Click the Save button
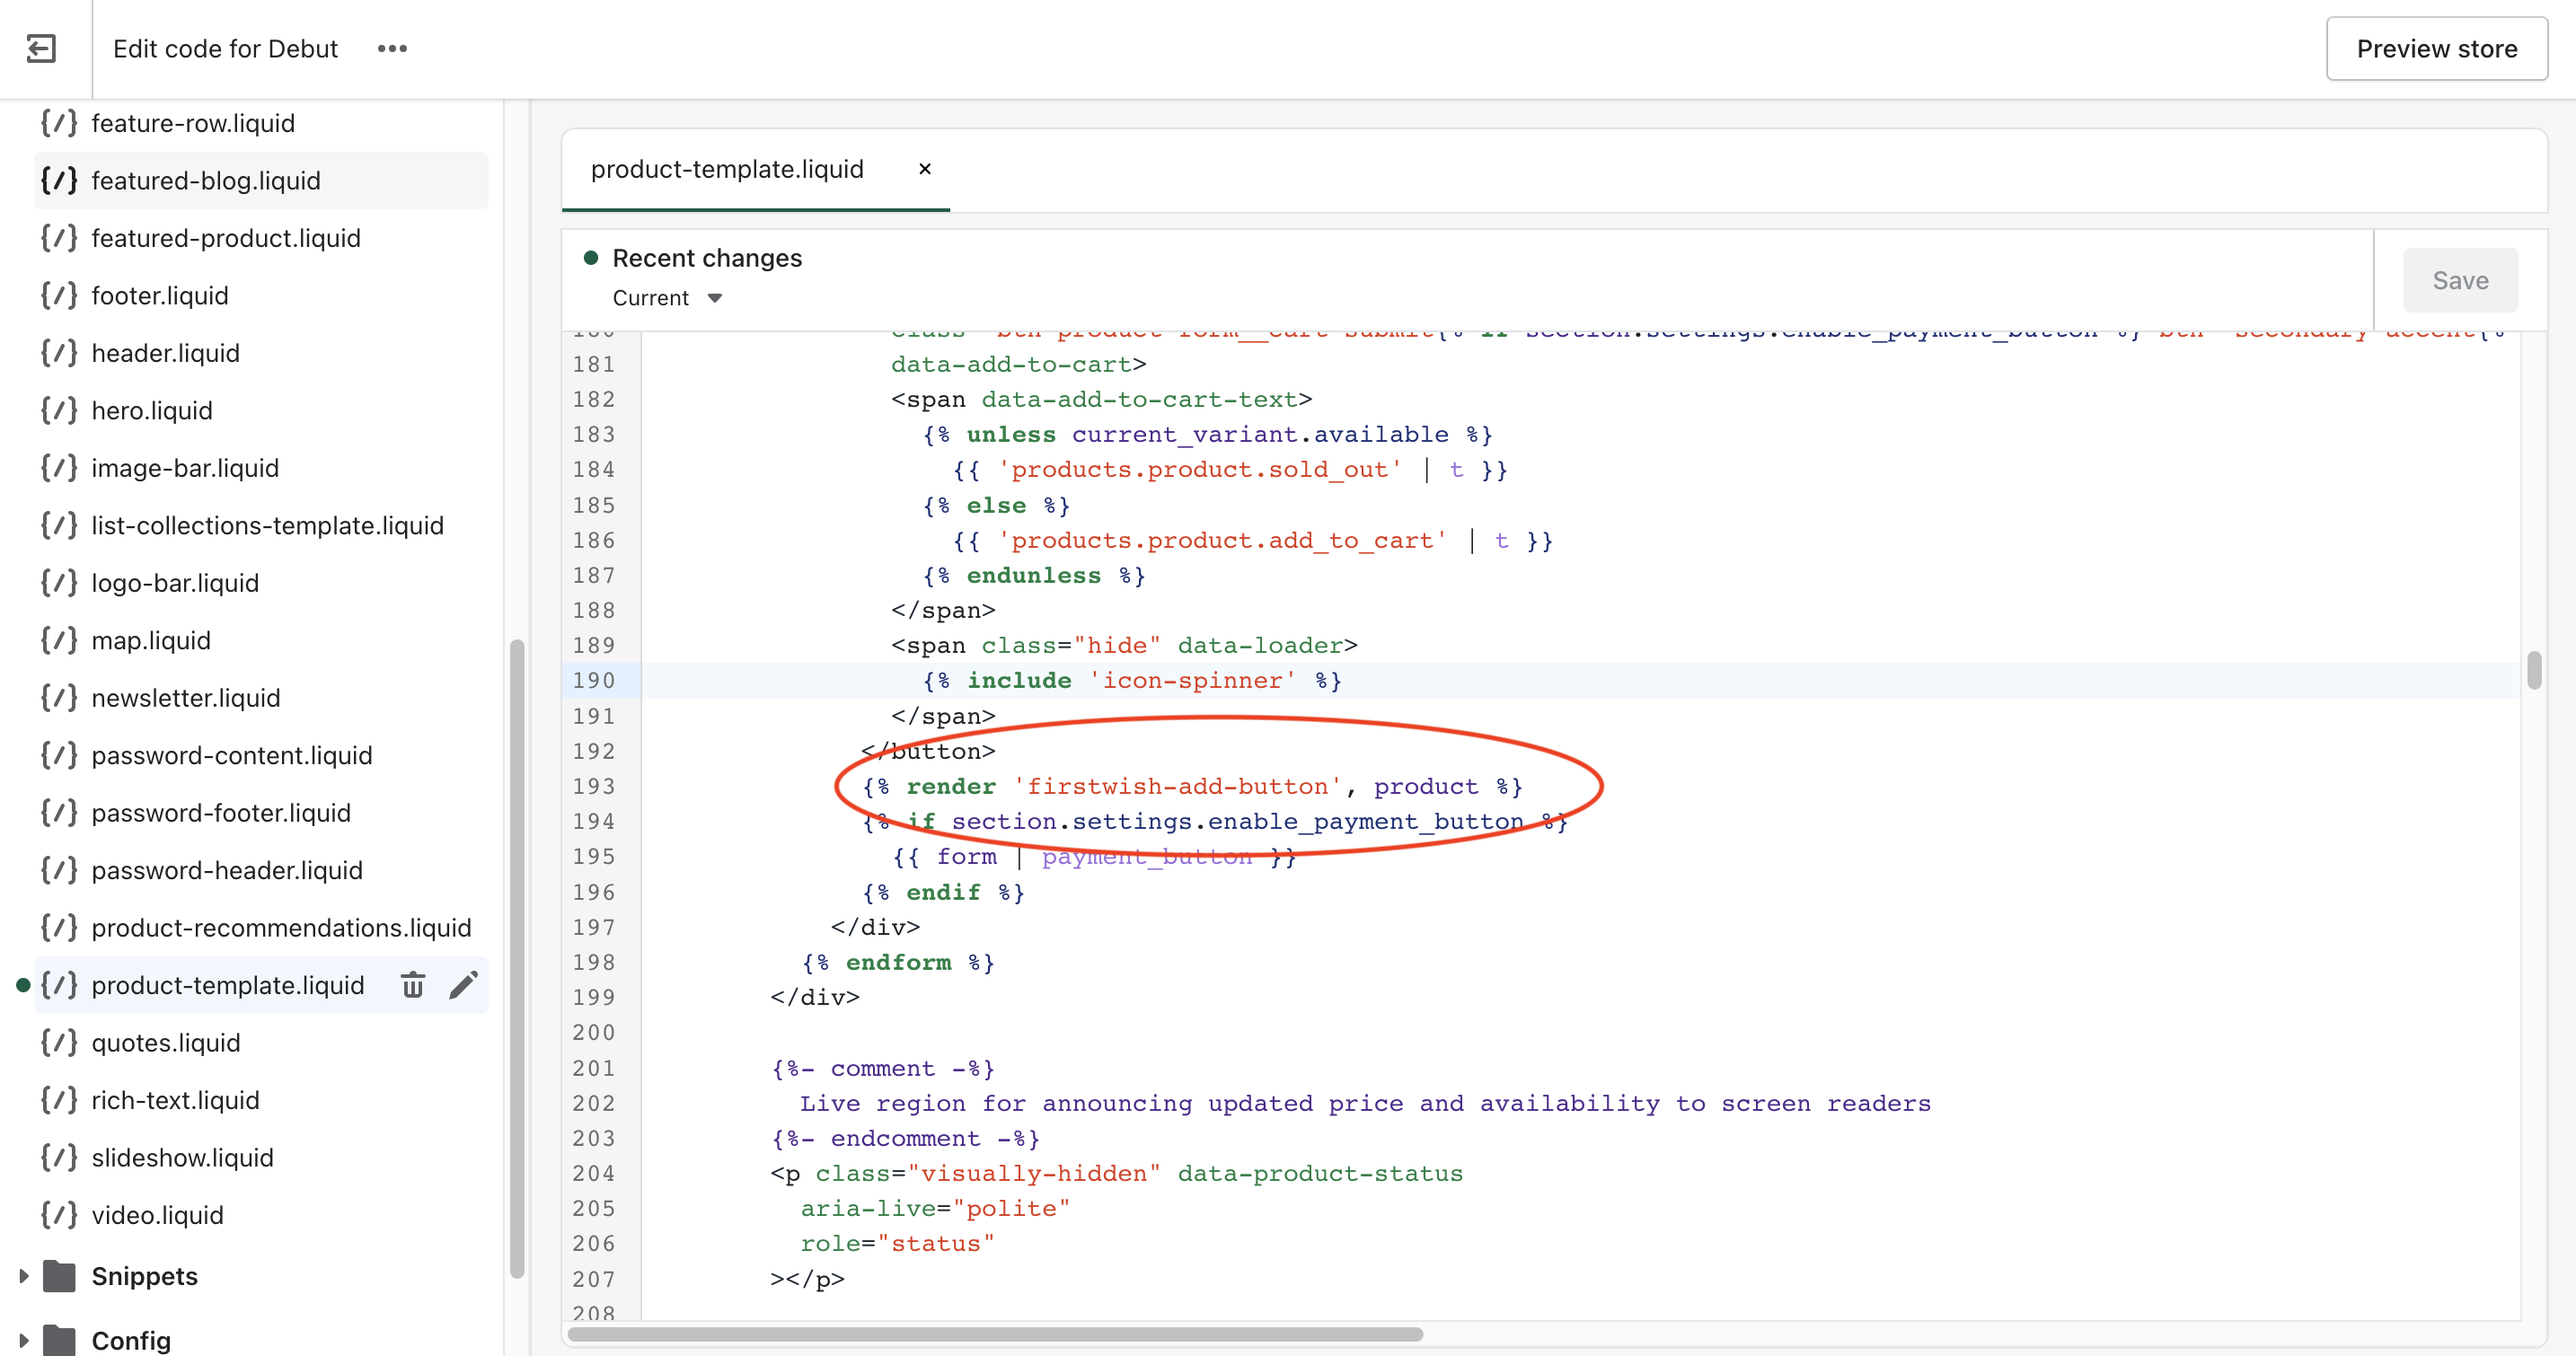The image size is (2576, 1356). pos(2460,281)
